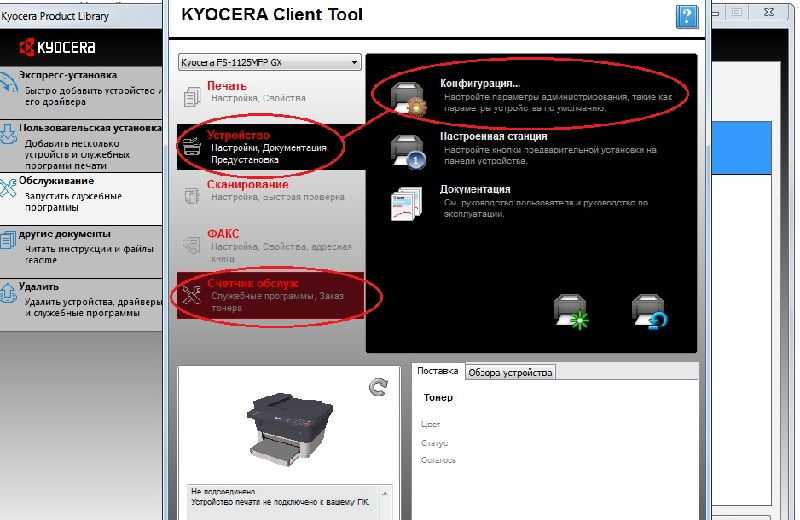Maximize the background window
This screenshot has width=800, height=520.
(737, 12)
